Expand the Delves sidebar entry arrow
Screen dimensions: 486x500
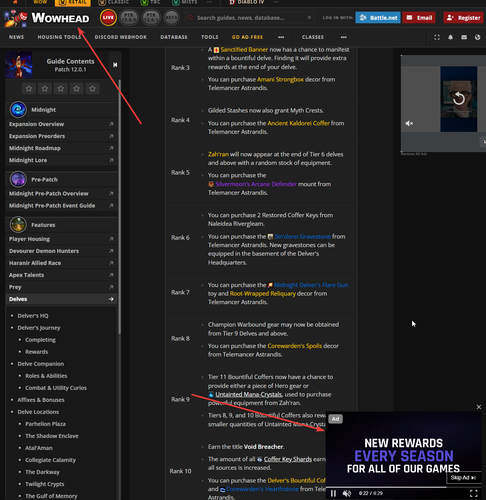111,299
